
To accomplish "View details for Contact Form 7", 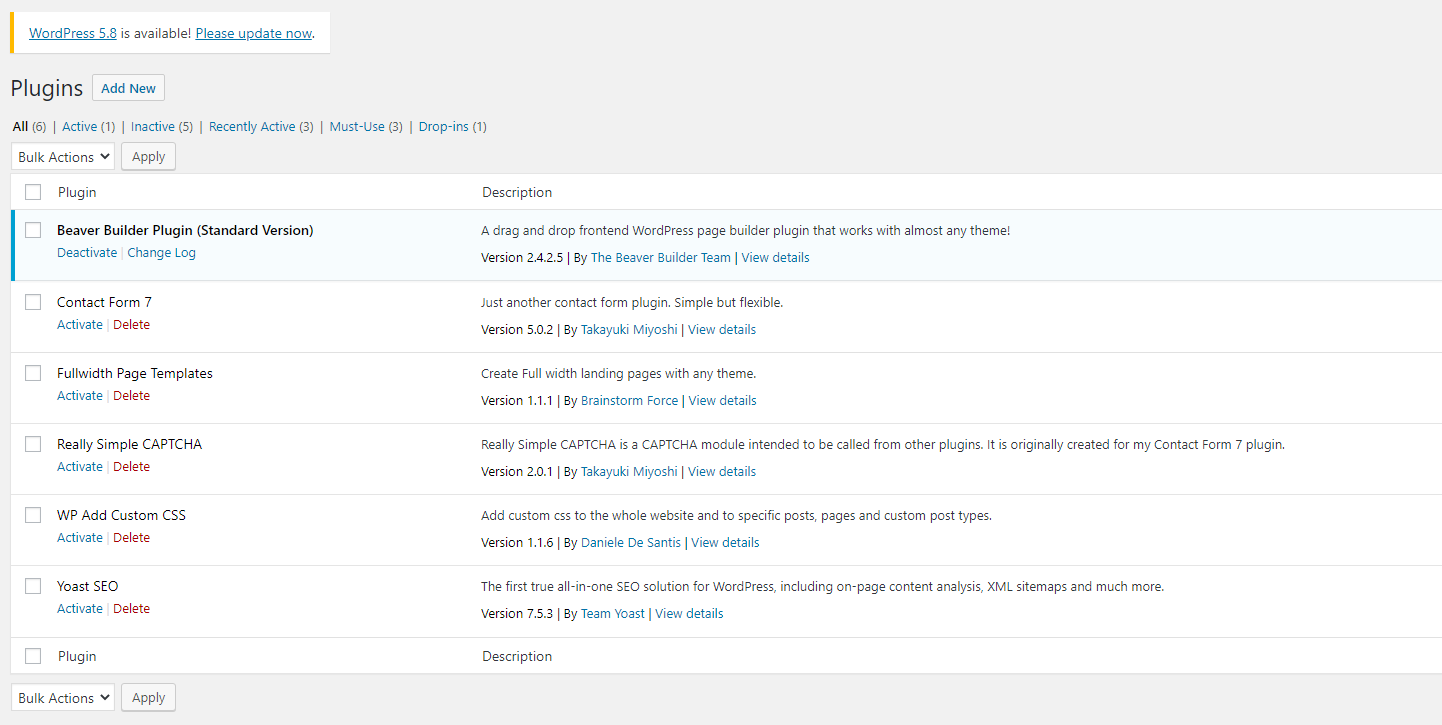I will click(x=722, y=330).
